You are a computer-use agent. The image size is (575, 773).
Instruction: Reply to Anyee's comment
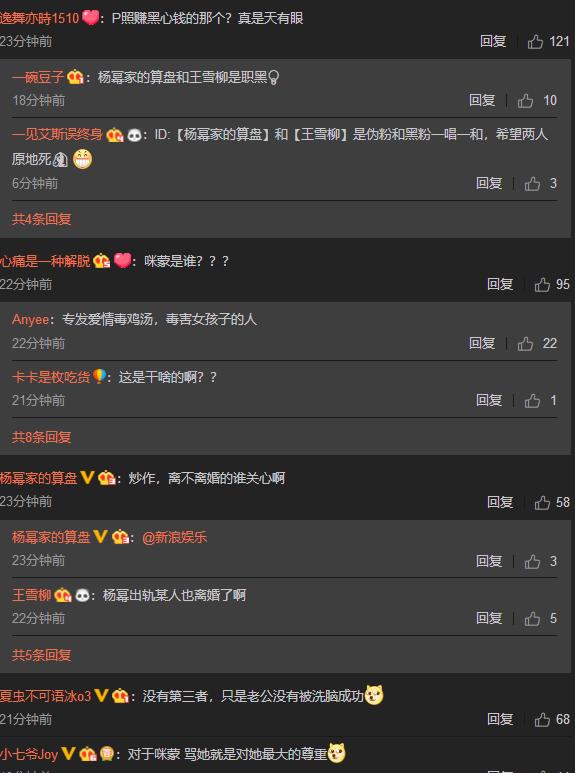click(482, 343)
